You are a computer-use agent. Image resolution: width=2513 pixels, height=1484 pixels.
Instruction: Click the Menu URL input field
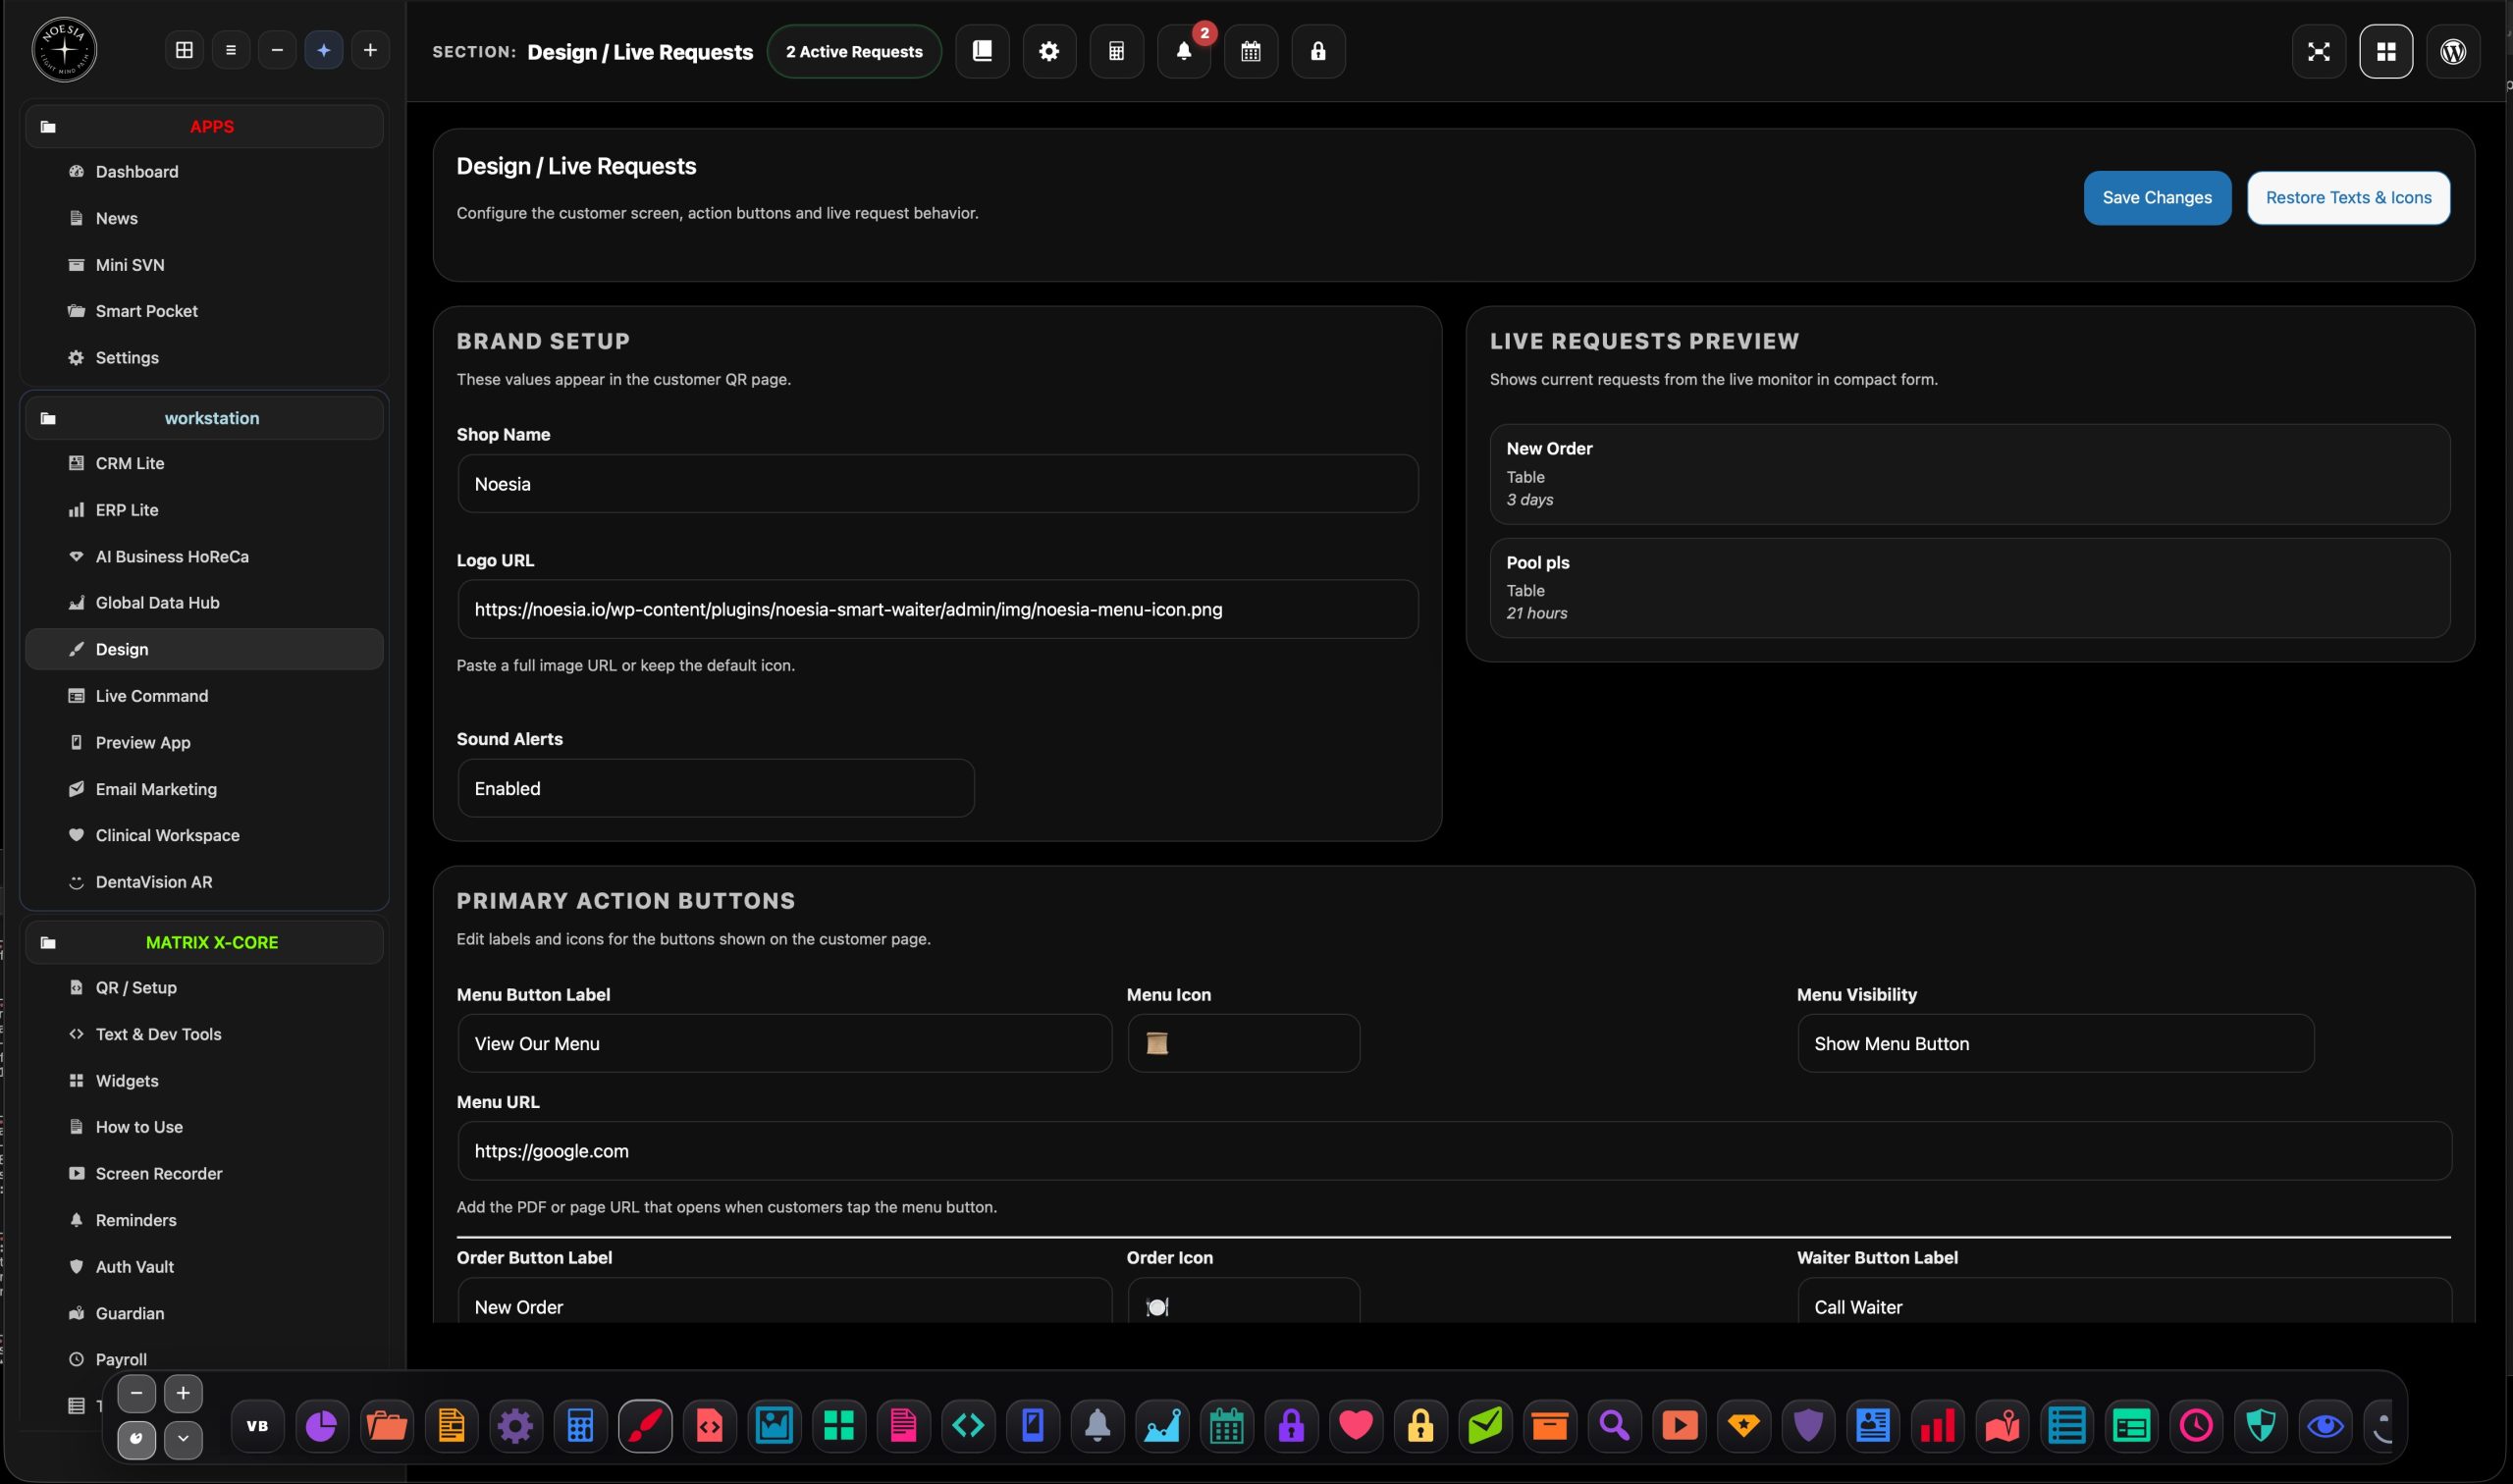(1454, 1151)
